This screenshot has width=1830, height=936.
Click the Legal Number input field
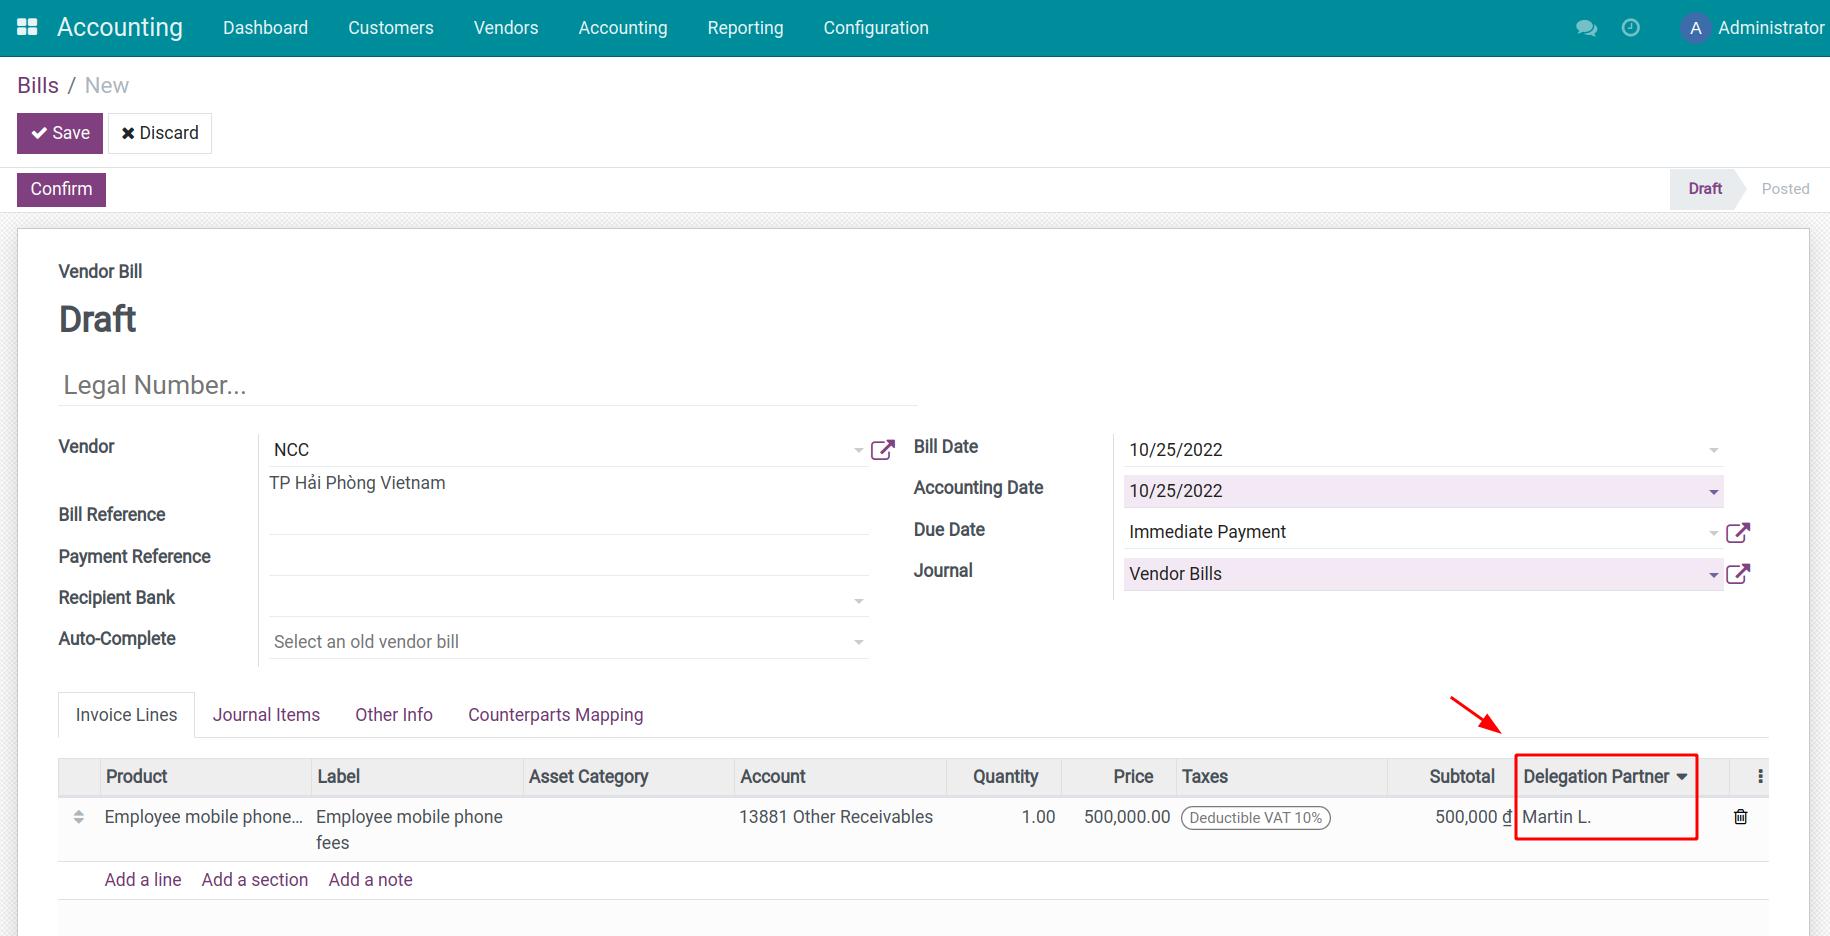coord(300,384)
